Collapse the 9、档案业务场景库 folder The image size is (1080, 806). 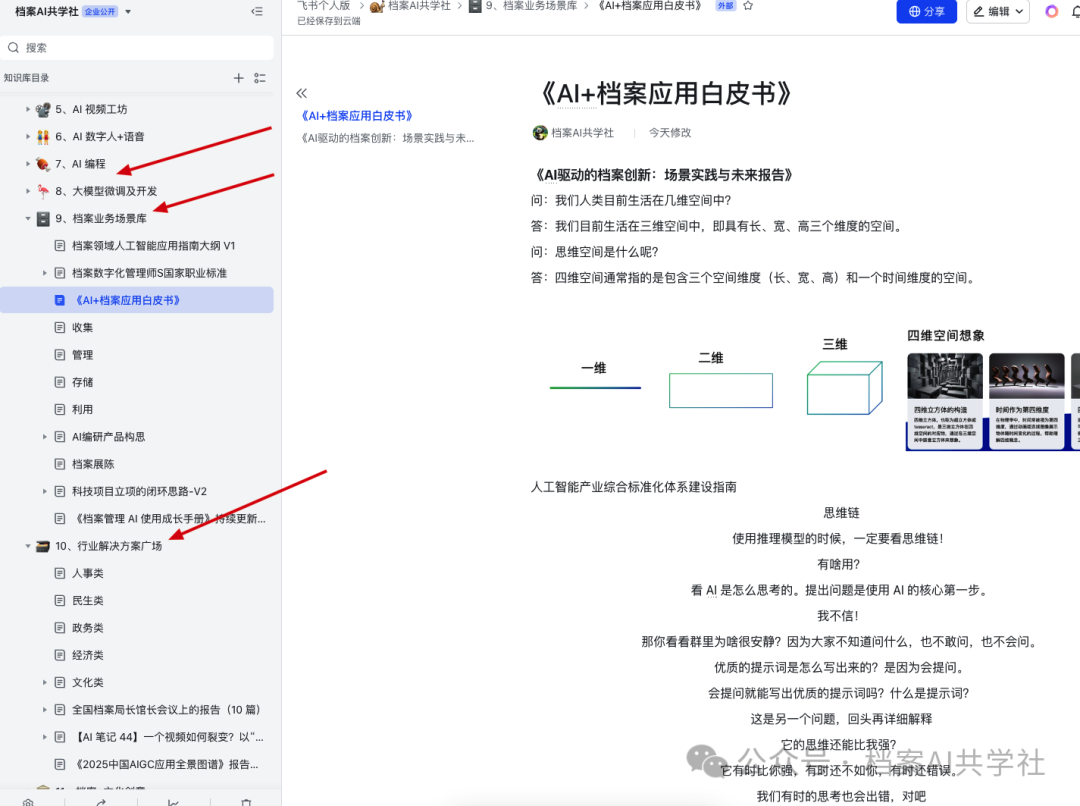tap(28, 218)
